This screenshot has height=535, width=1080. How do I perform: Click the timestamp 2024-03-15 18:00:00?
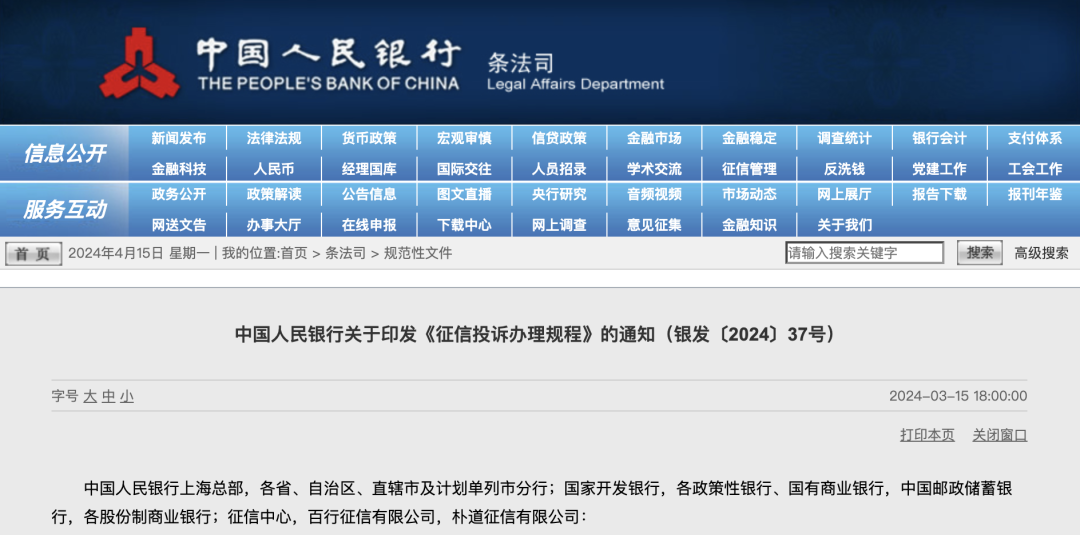click(x=958, y=397)
